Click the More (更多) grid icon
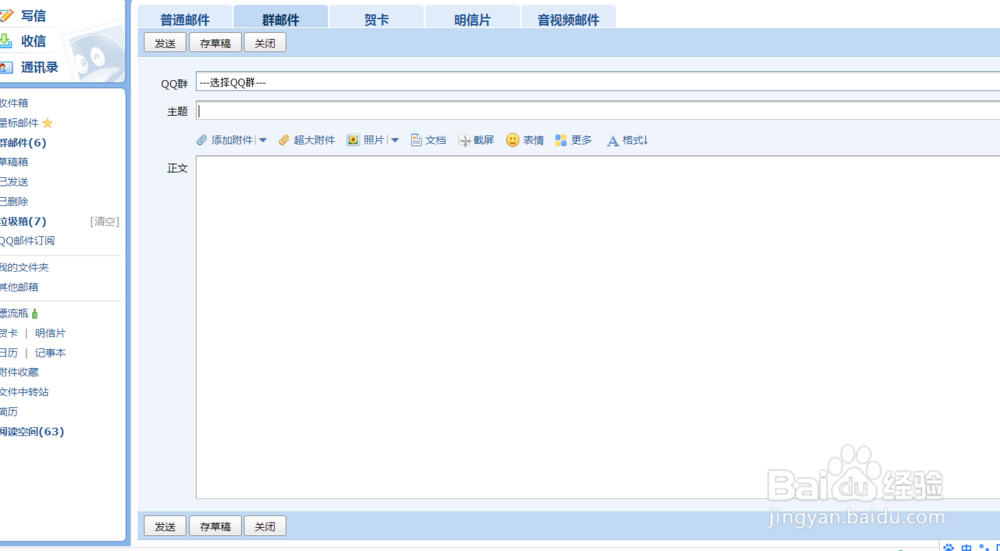The width and height of the screenshot is (1000, 551). (x=561, y=140)
